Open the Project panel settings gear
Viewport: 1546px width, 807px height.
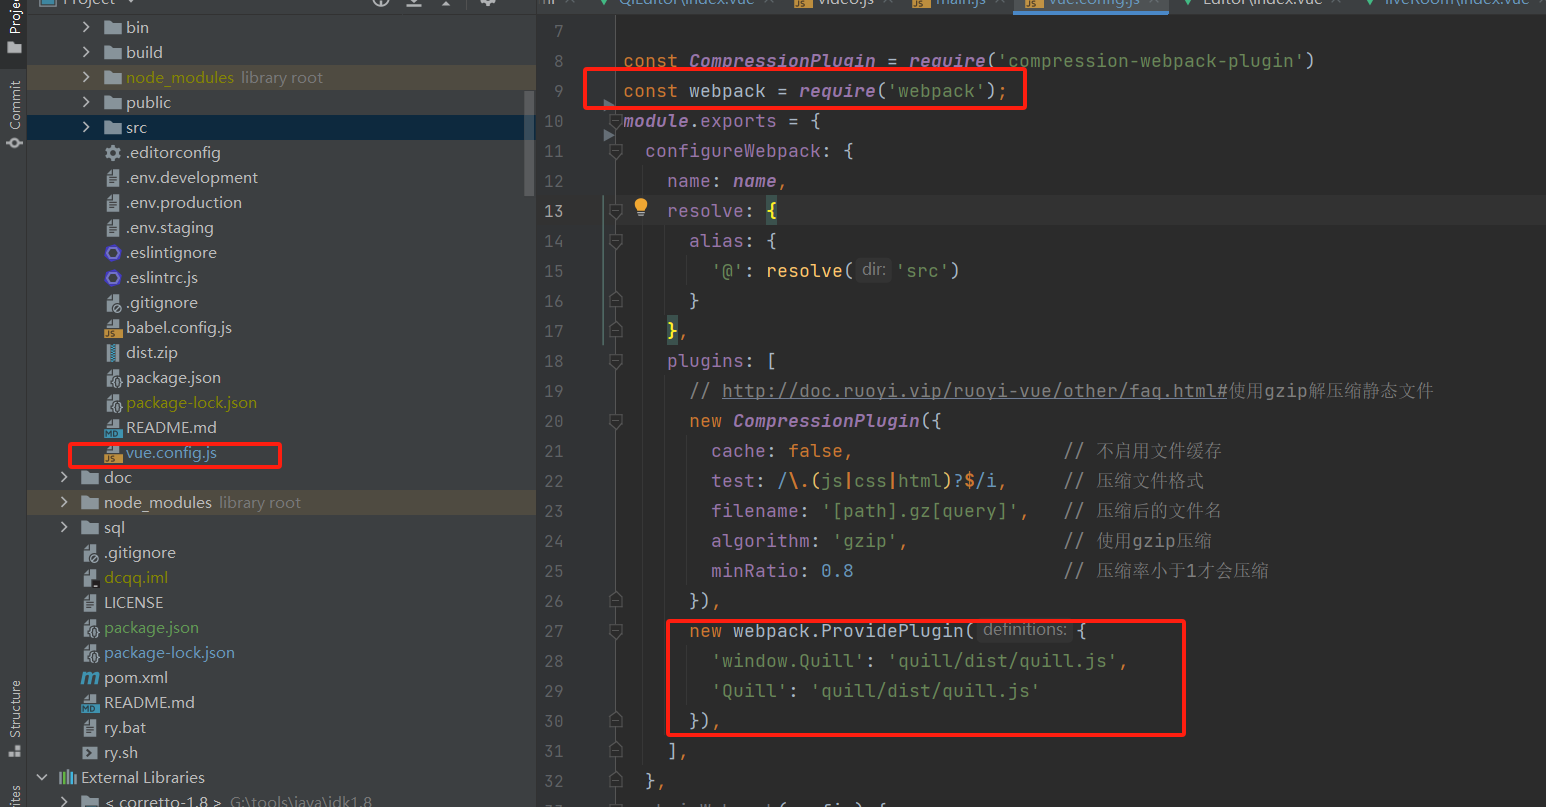(487, 5)
